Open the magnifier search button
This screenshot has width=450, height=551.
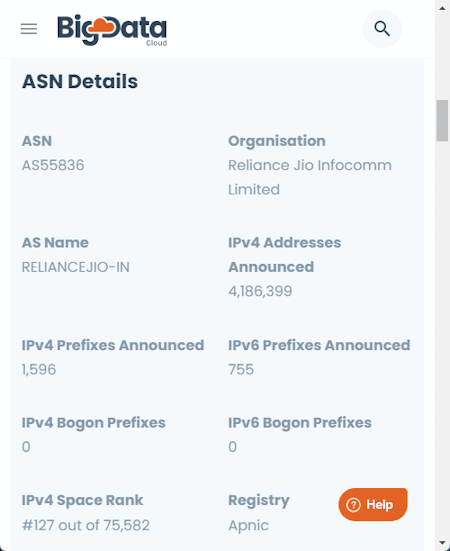(382, 28)
